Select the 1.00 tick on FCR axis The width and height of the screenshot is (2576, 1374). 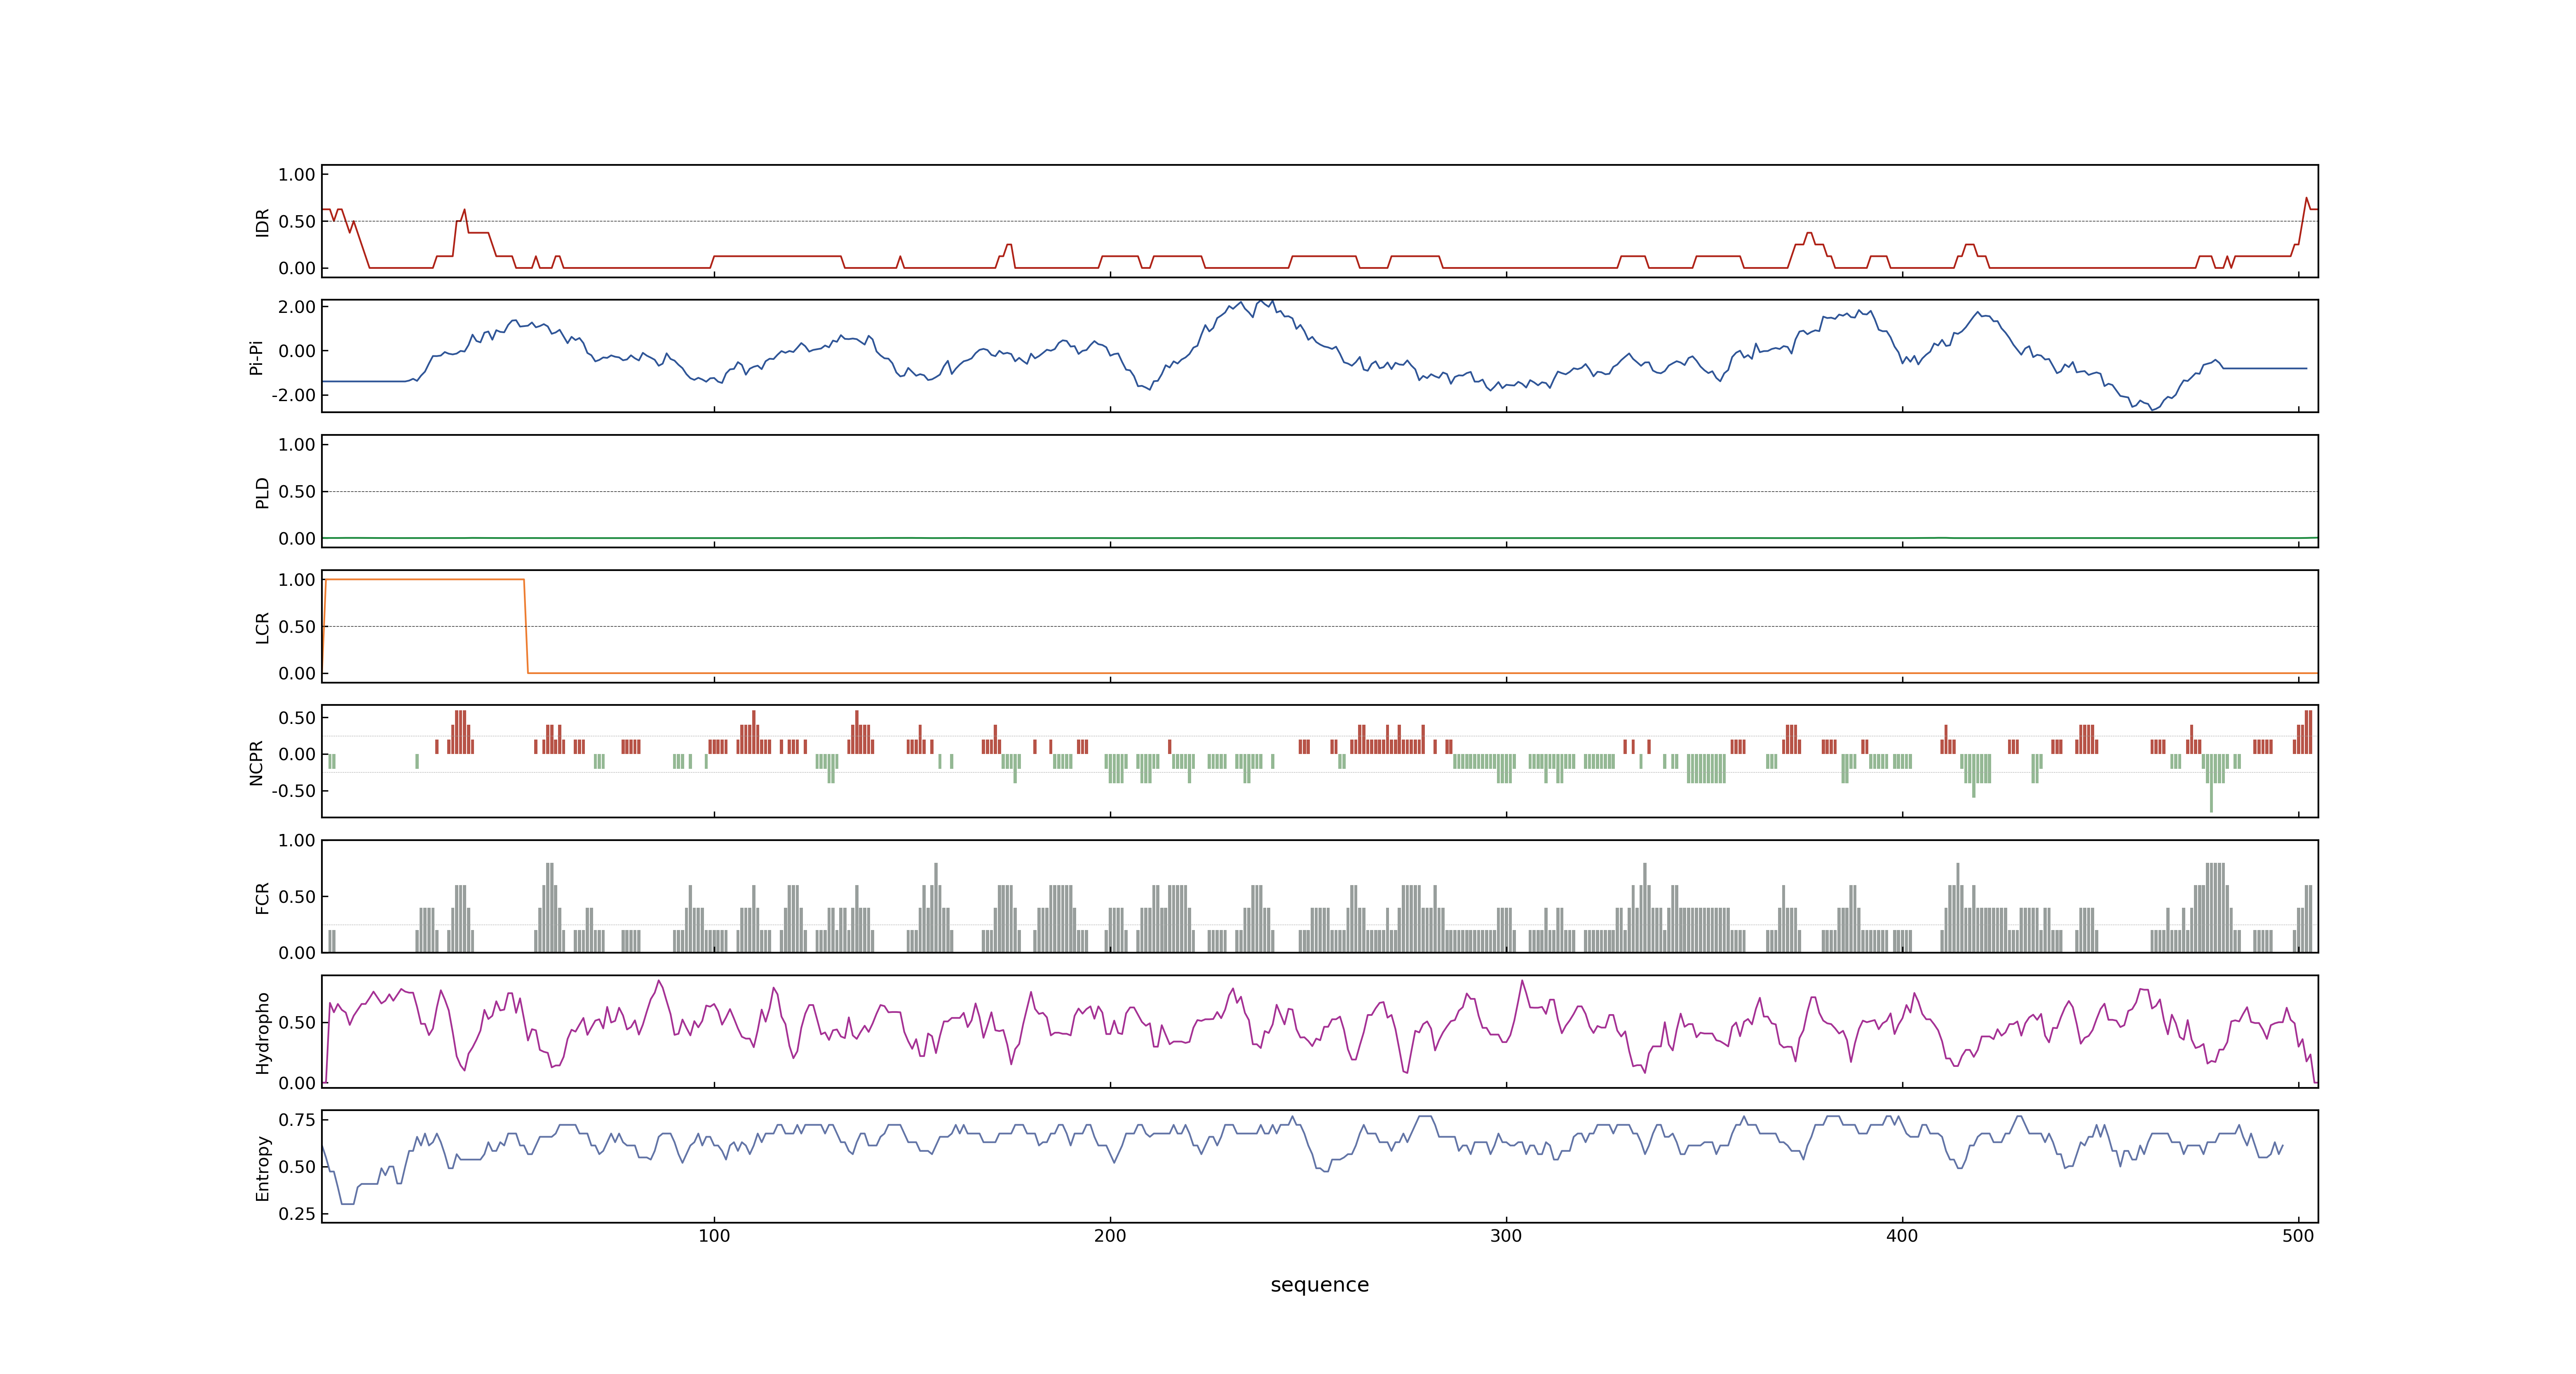pos(297,841)
